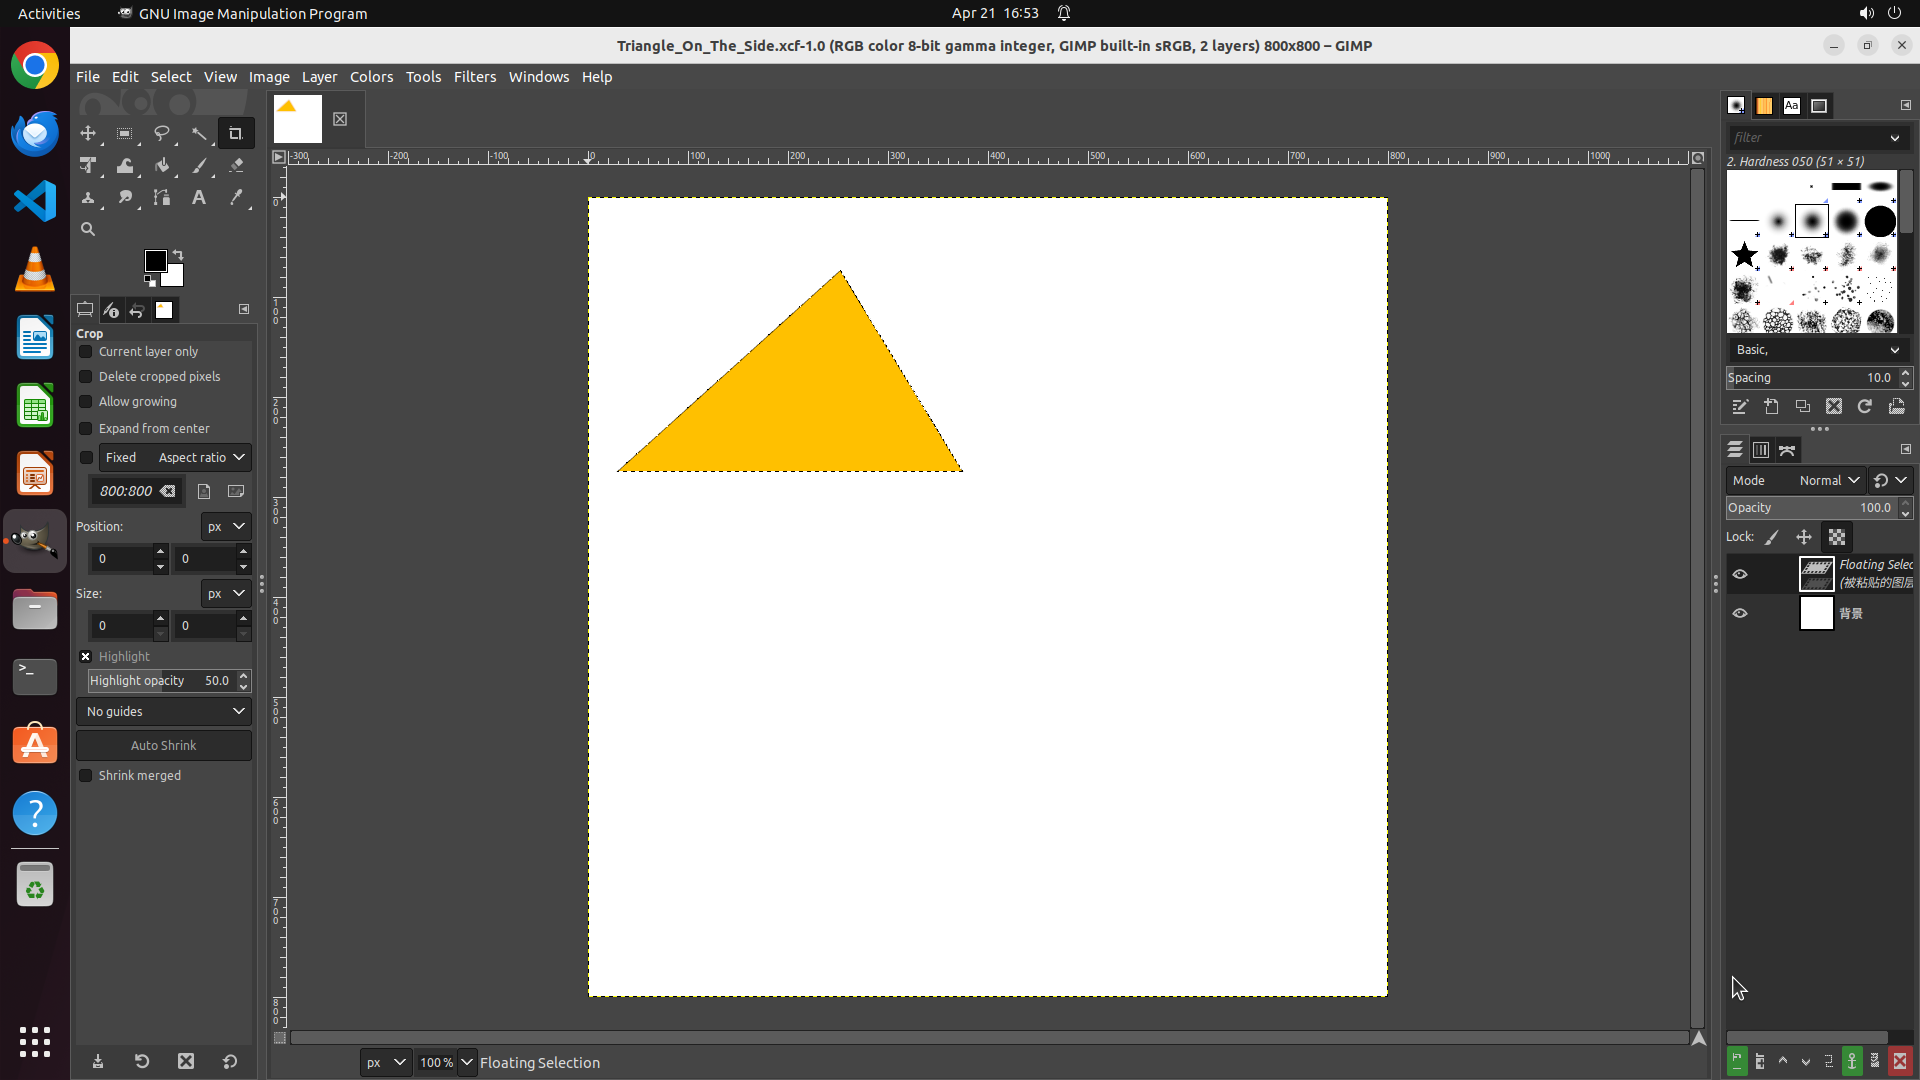Image resolution: width=1920 pixels, height=1080 pixels.
Task: Toggle lock alpha channel button
Action: point(1837,537)
